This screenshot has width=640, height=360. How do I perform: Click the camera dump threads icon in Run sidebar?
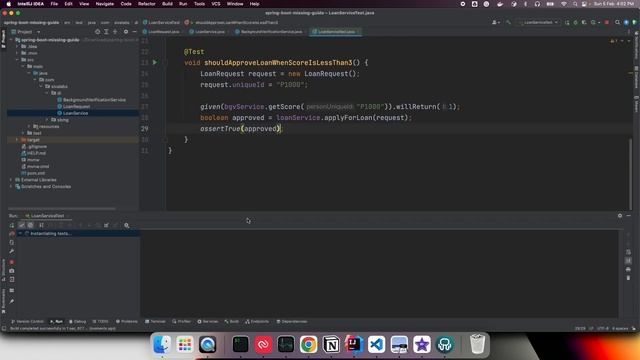(12, 271)
